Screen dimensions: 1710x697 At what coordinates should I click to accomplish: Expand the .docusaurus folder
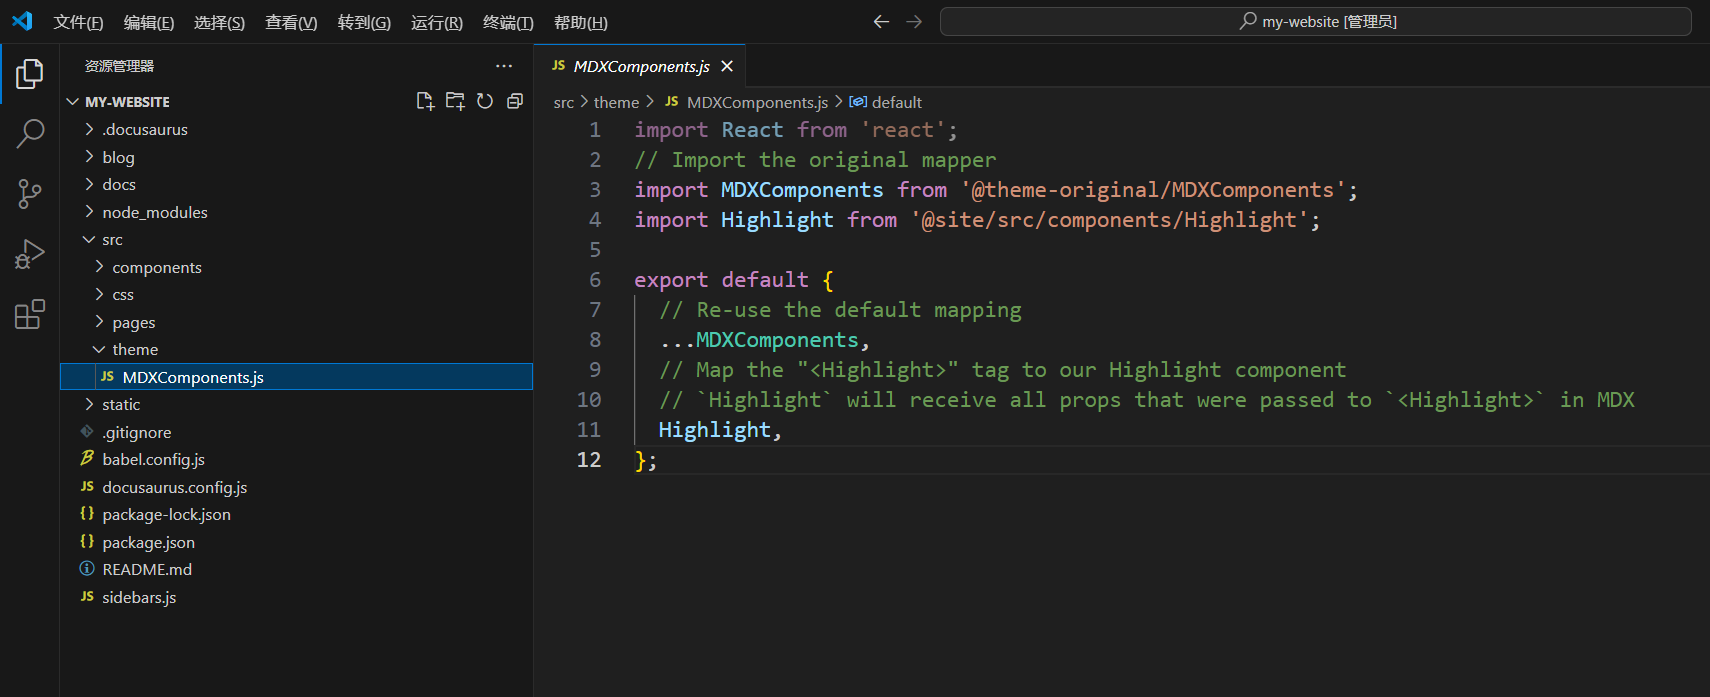point(89,129)
